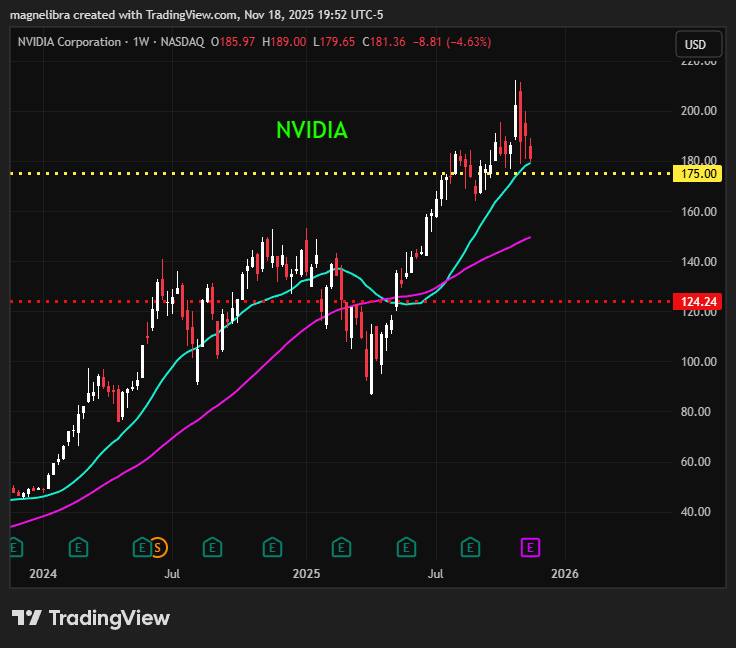This screenshot has height=648, width=736.
Task: Click the high value H189.00
Action: click(284, 42)
